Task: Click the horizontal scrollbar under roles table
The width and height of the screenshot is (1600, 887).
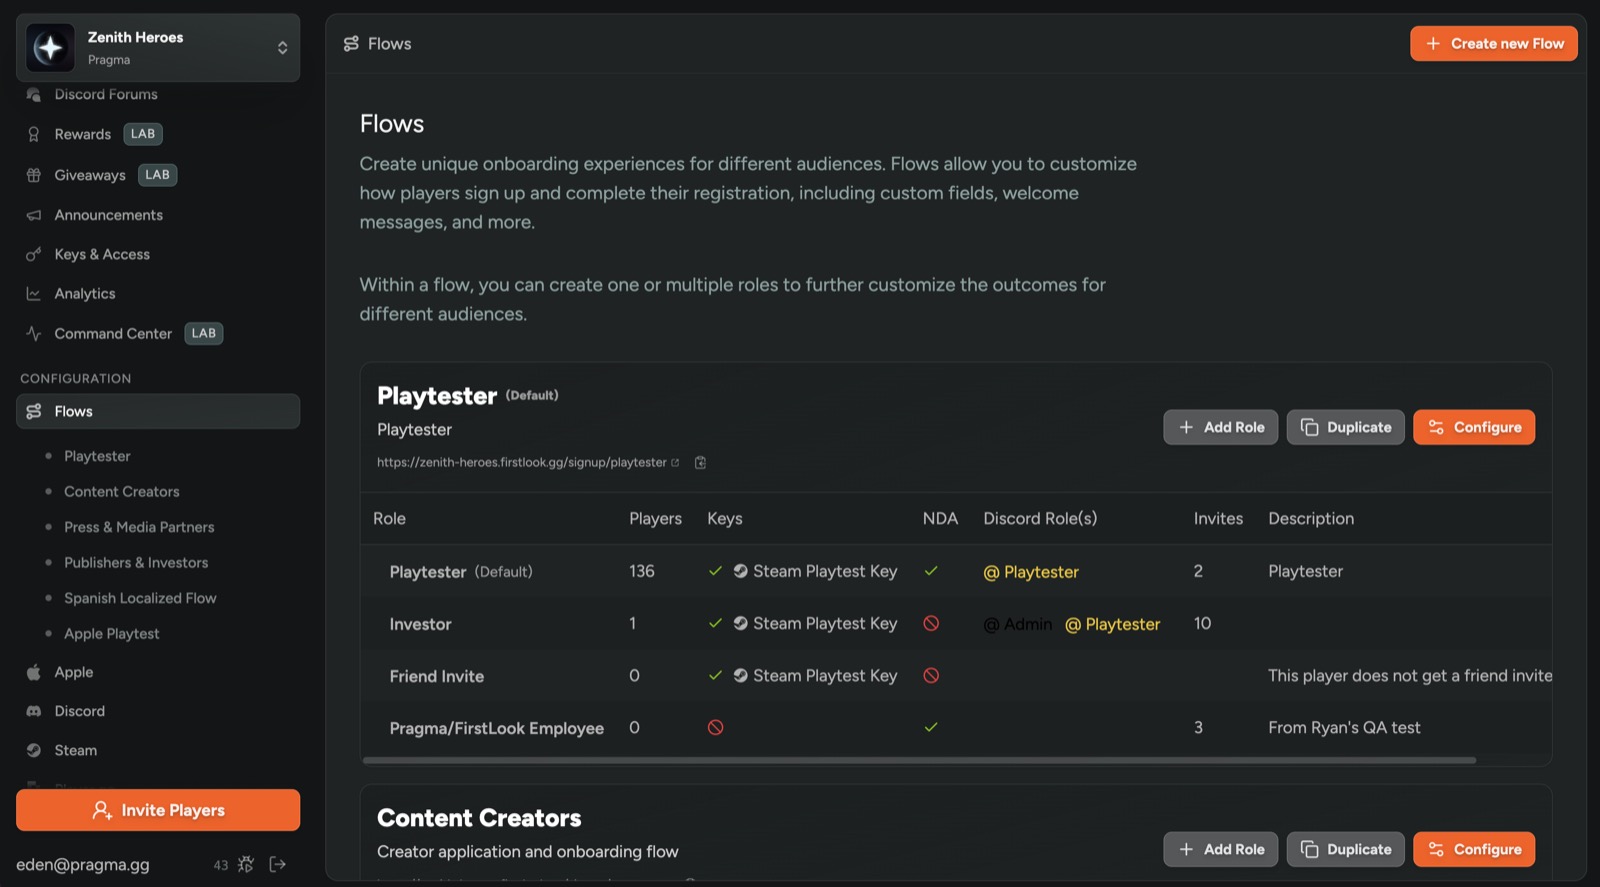Action: point(919,760)
